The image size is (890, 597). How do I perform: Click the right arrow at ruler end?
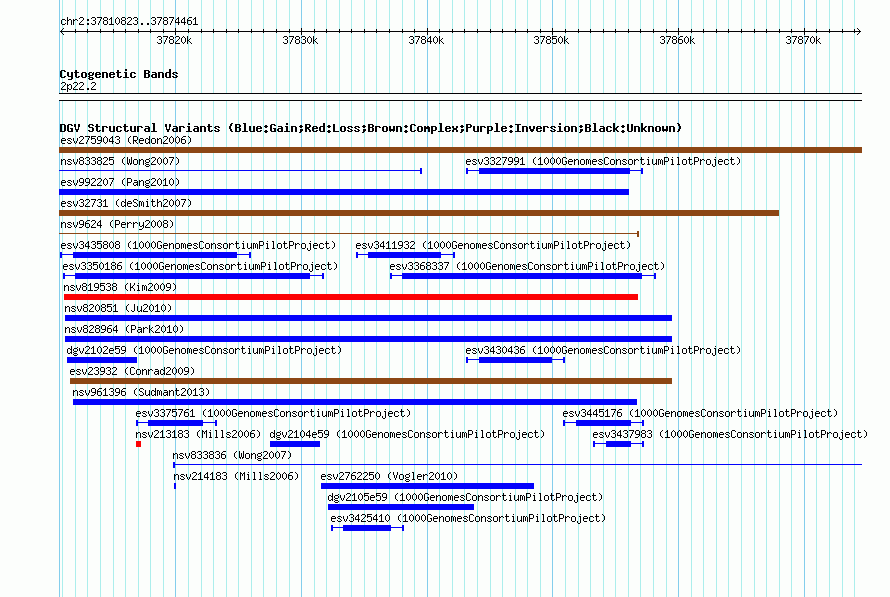pyautogui.click(x=858, y=31)
